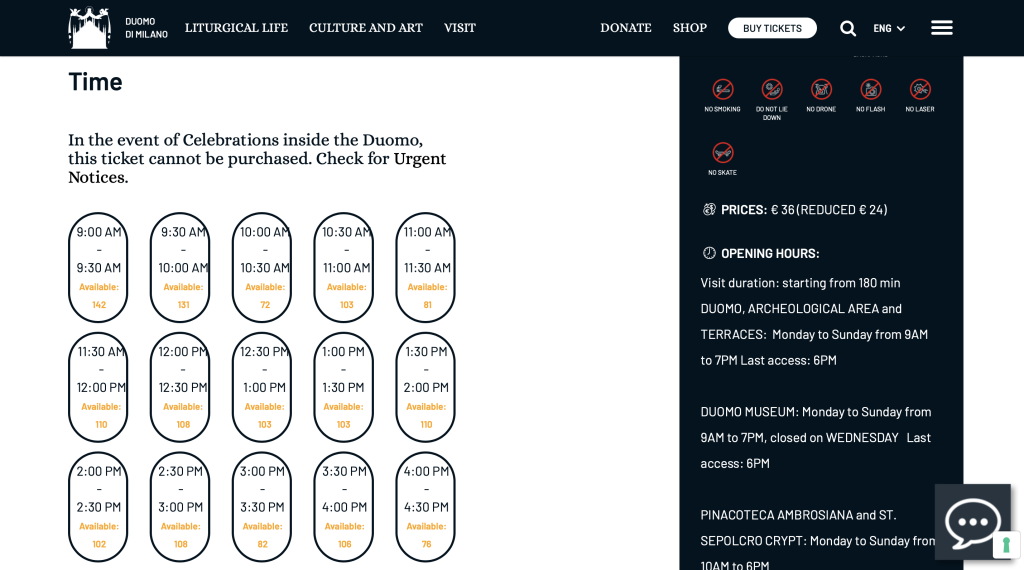Click the Do Not Lie Down icon
The image size is (1024, 570).
coord(772,89)
